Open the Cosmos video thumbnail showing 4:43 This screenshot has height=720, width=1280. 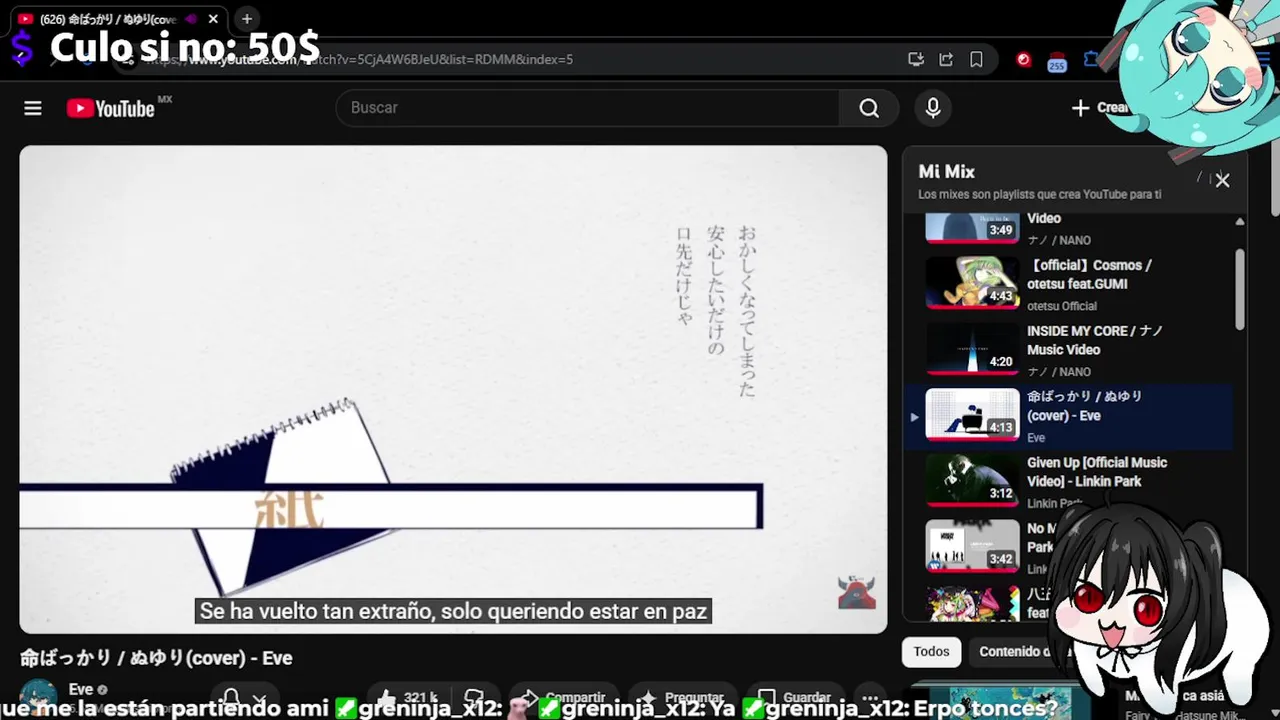tap(972, 282)
